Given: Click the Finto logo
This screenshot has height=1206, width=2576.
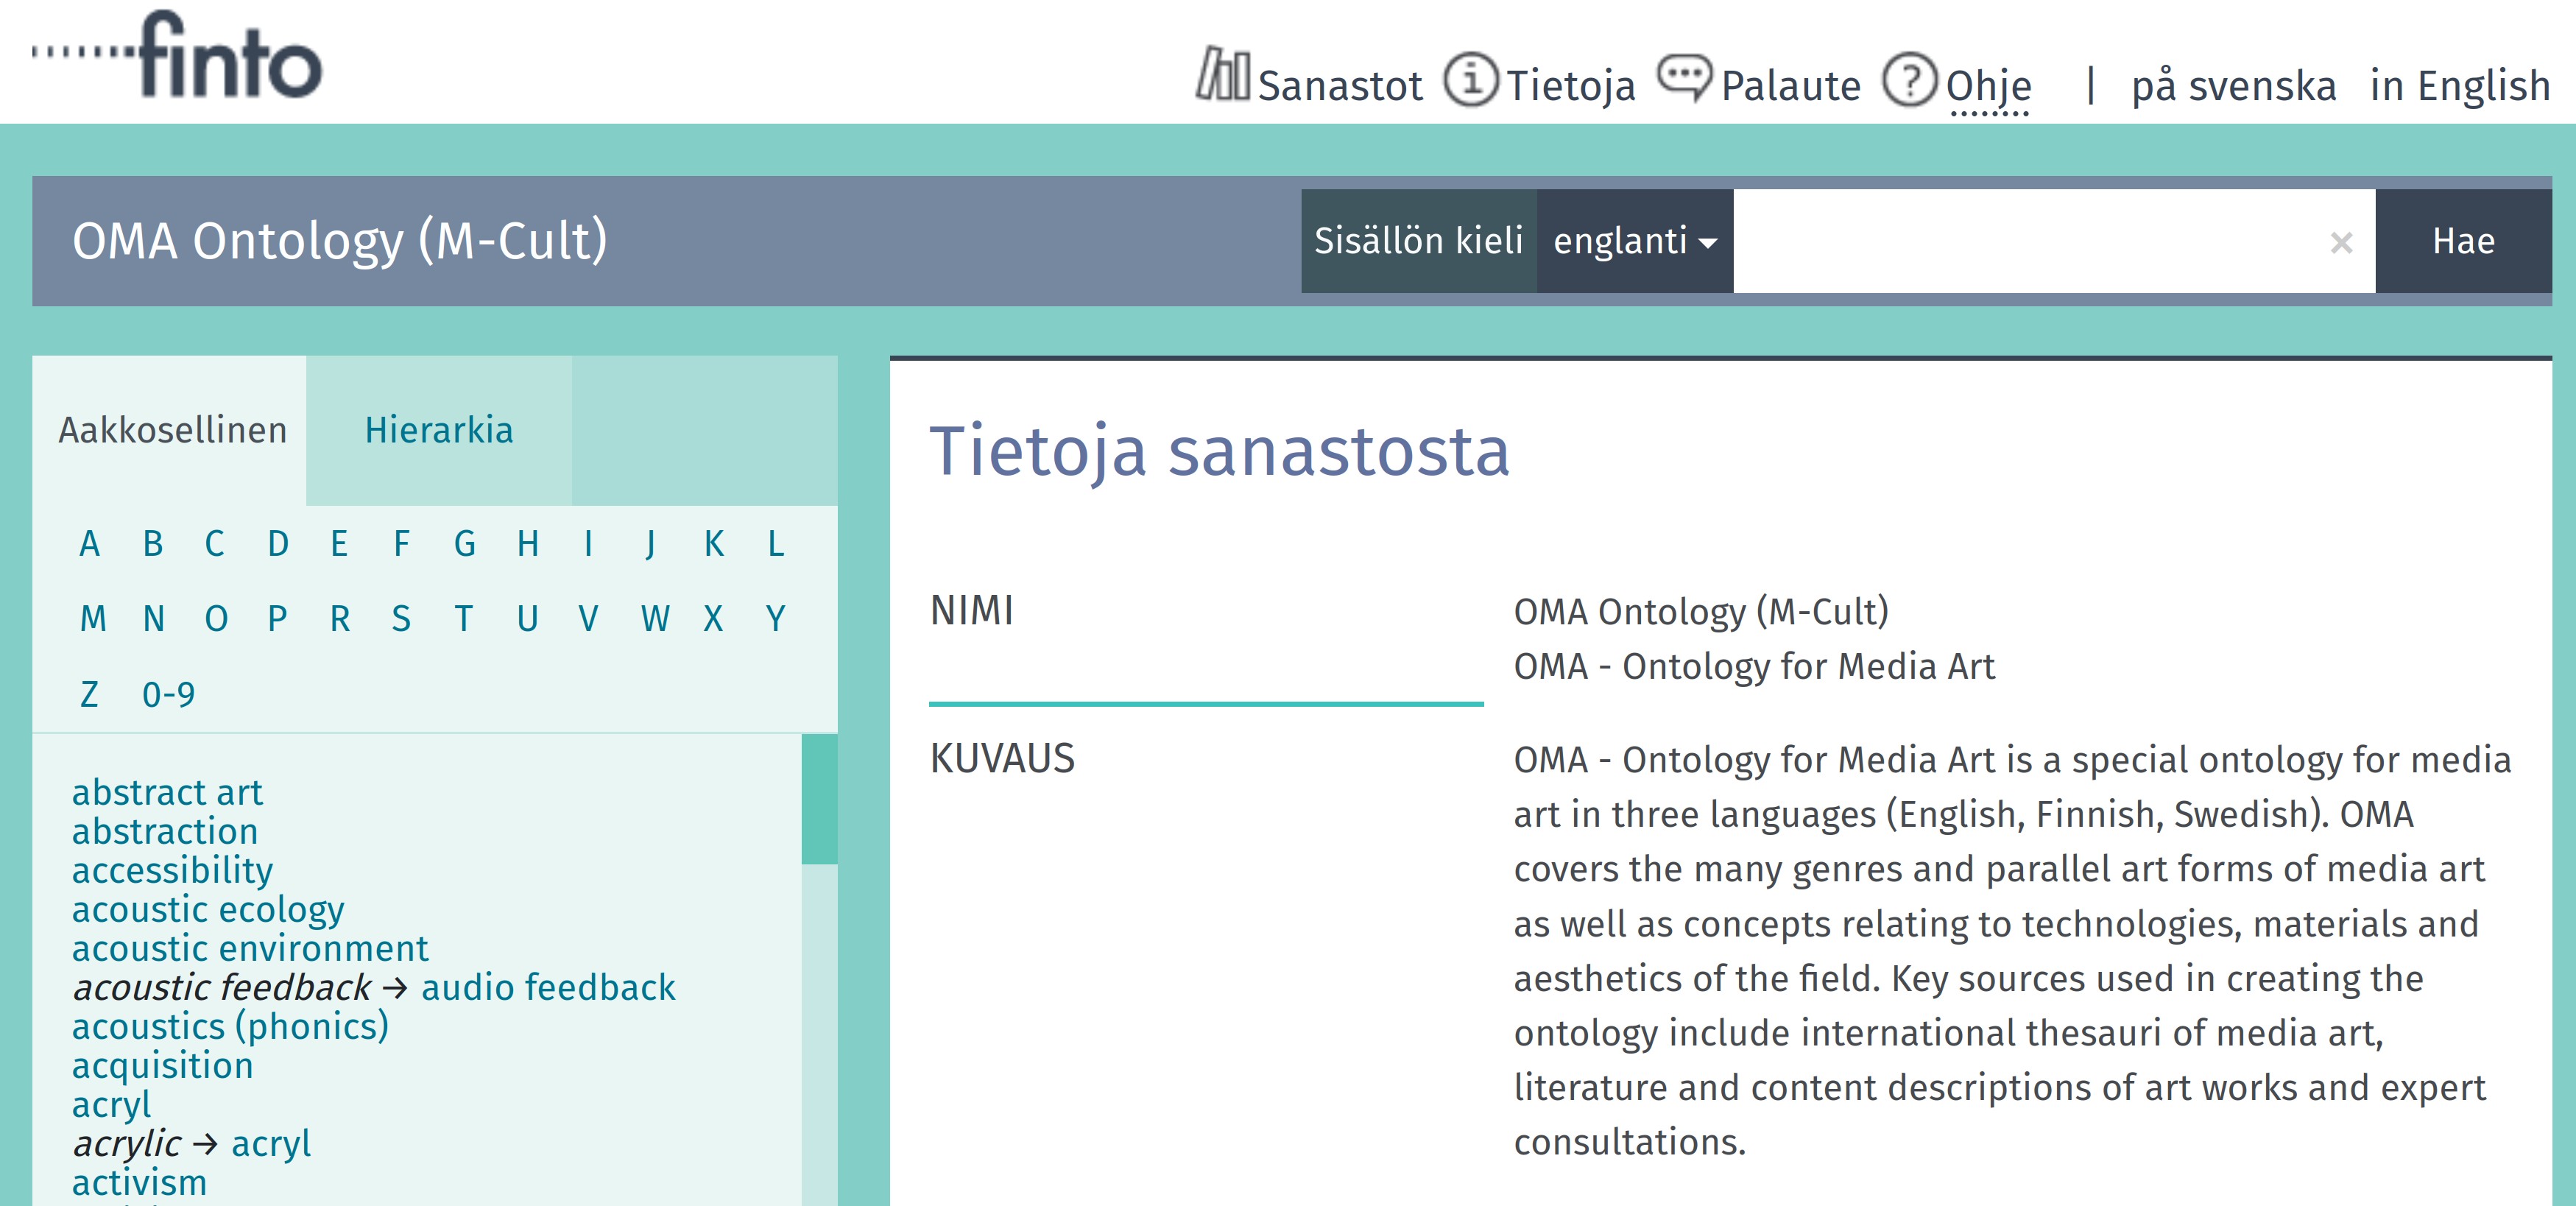Looking at the screenshot, I should 178,58.
